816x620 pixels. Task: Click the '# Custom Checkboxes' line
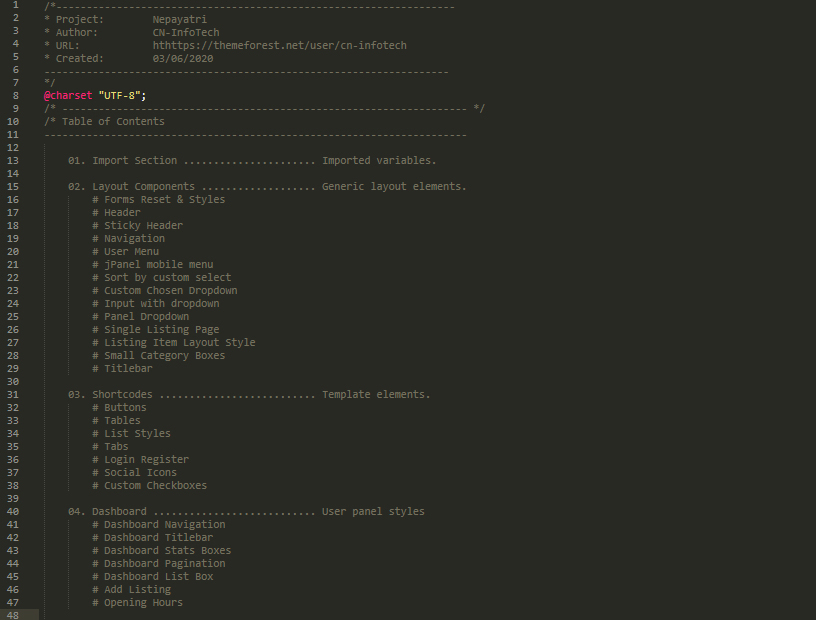149,486
